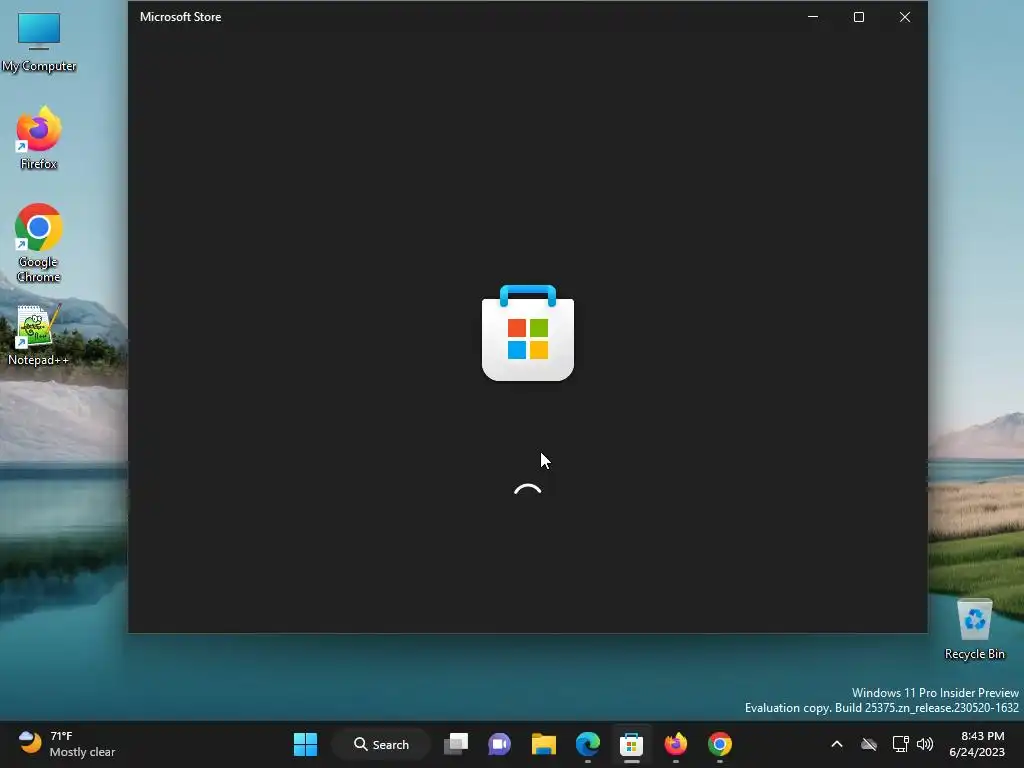This screenshot has width=1024, height=768.
Task: Open Google Chrome desktop shortcut
Action: click(x=39, y=243)
